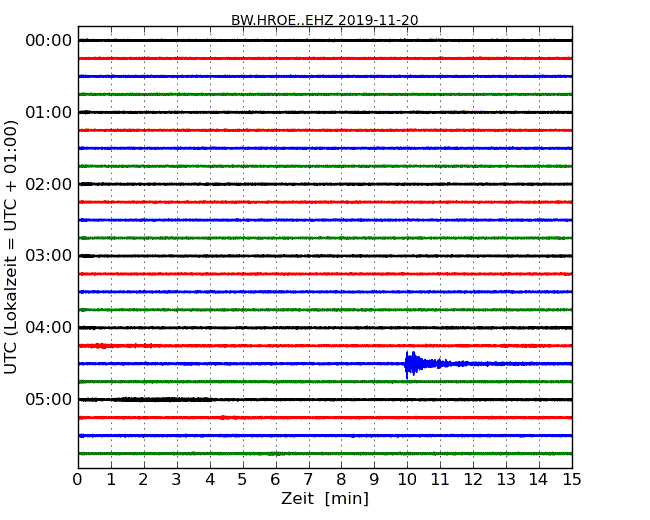The image size is (650, 520).
Task: Click the x-axis tick label 15
Action: pos(572,480)
